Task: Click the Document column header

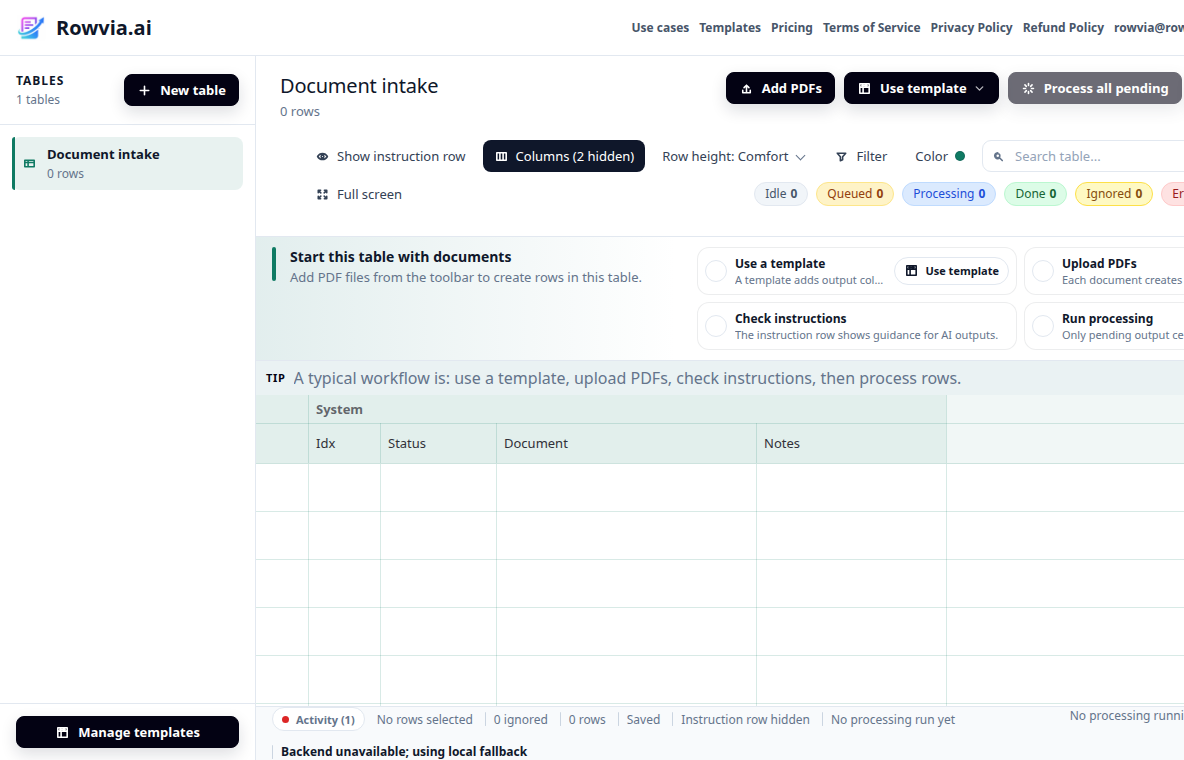Action: 627,443
